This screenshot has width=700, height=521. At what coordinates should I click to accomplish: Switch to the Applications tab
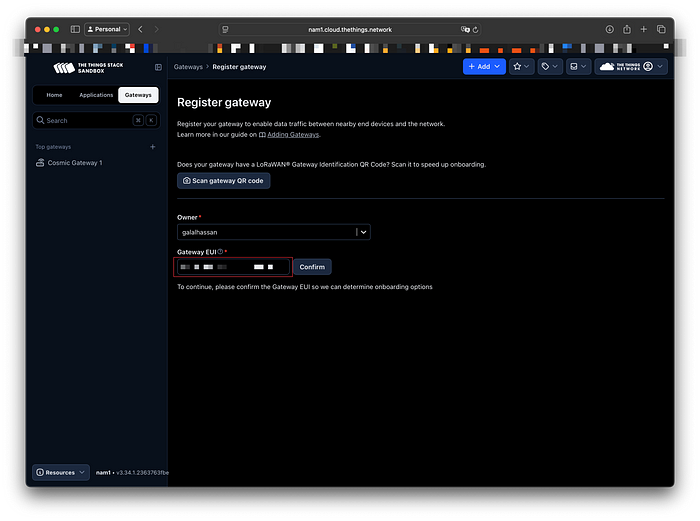point(96,95)
